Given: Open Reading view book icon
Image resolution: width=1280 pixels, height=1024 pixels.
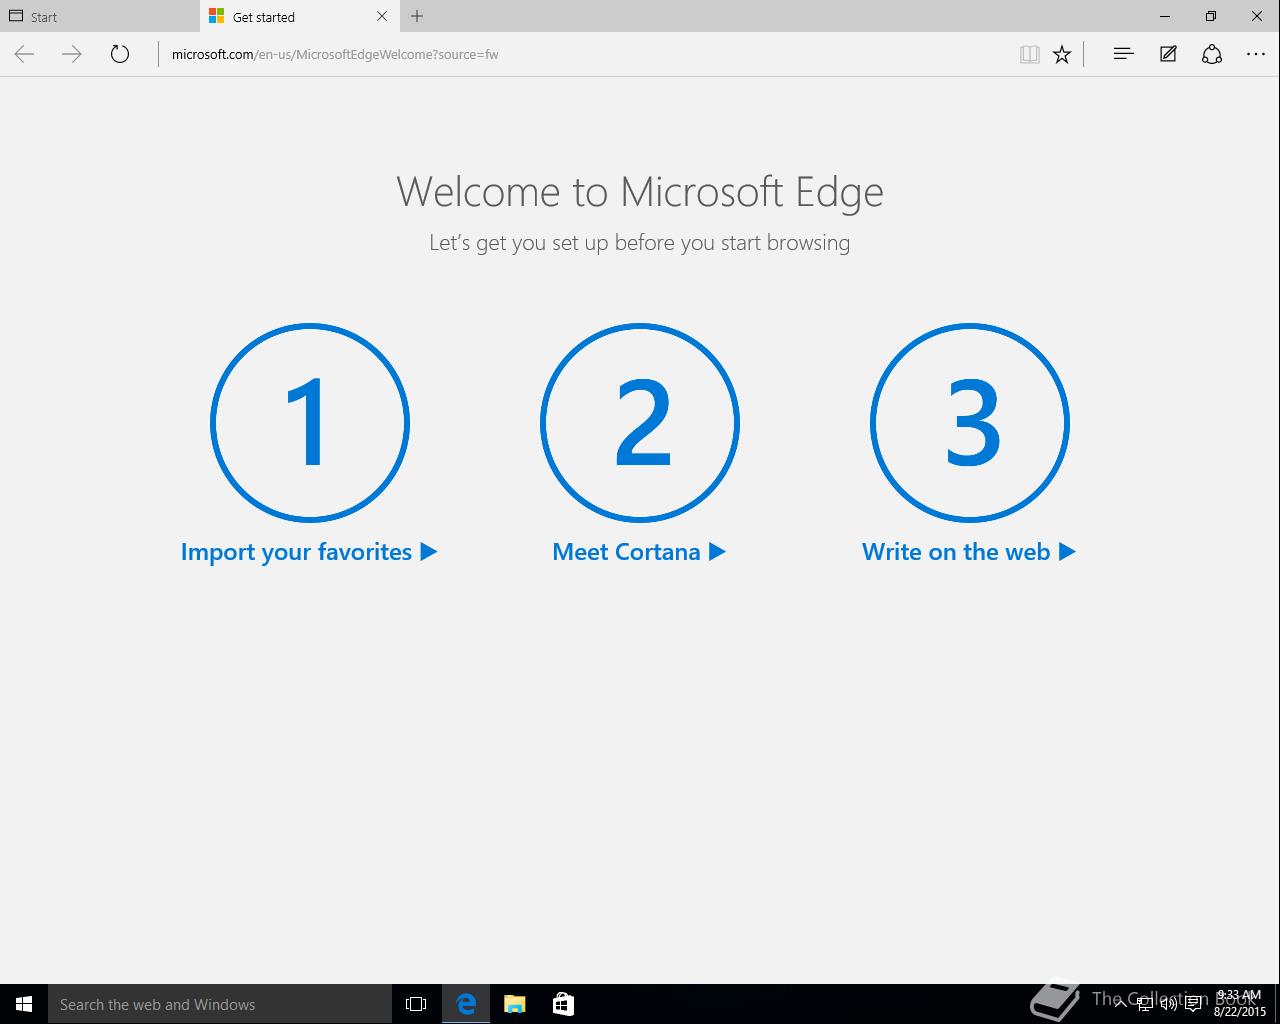Looking at the screenshot, I should [x=1030, y=55].
